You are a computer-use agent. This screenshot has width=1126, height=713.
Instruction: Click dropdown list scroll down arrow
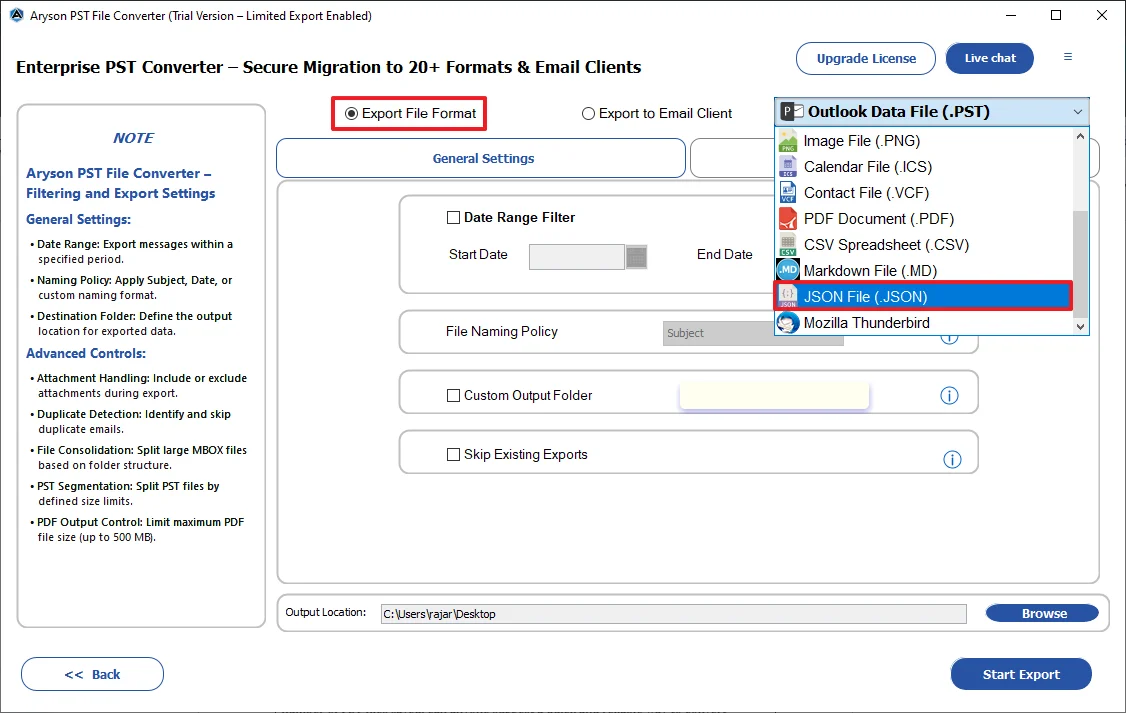pyautogui.click(x=1080, y=327)
